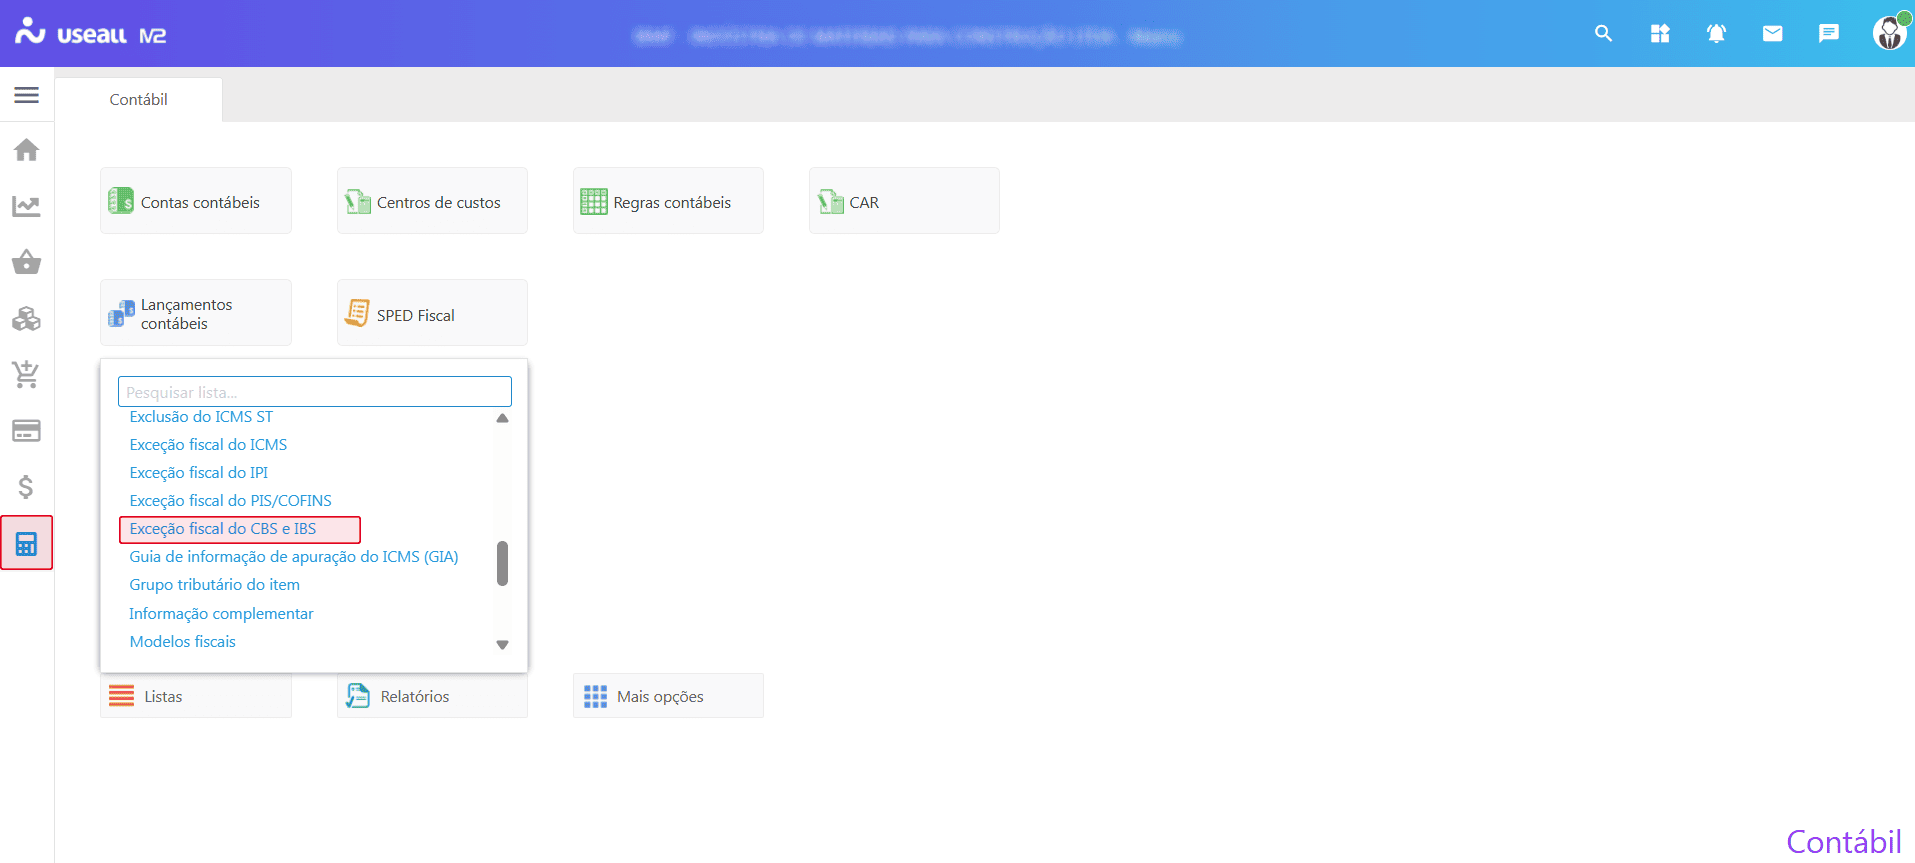Select the calculator accounting sidebar icon
The image size is (1915, 863).
pyautogui.click(x=27, y=544)
